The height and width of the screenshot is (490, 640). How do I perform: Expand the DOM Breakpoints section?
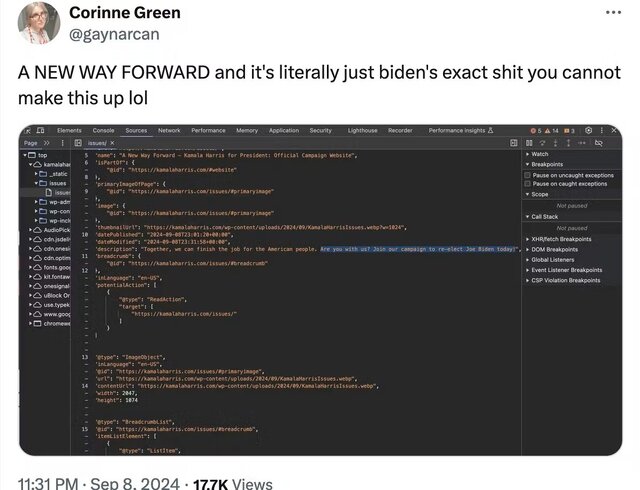pos(527,249)
